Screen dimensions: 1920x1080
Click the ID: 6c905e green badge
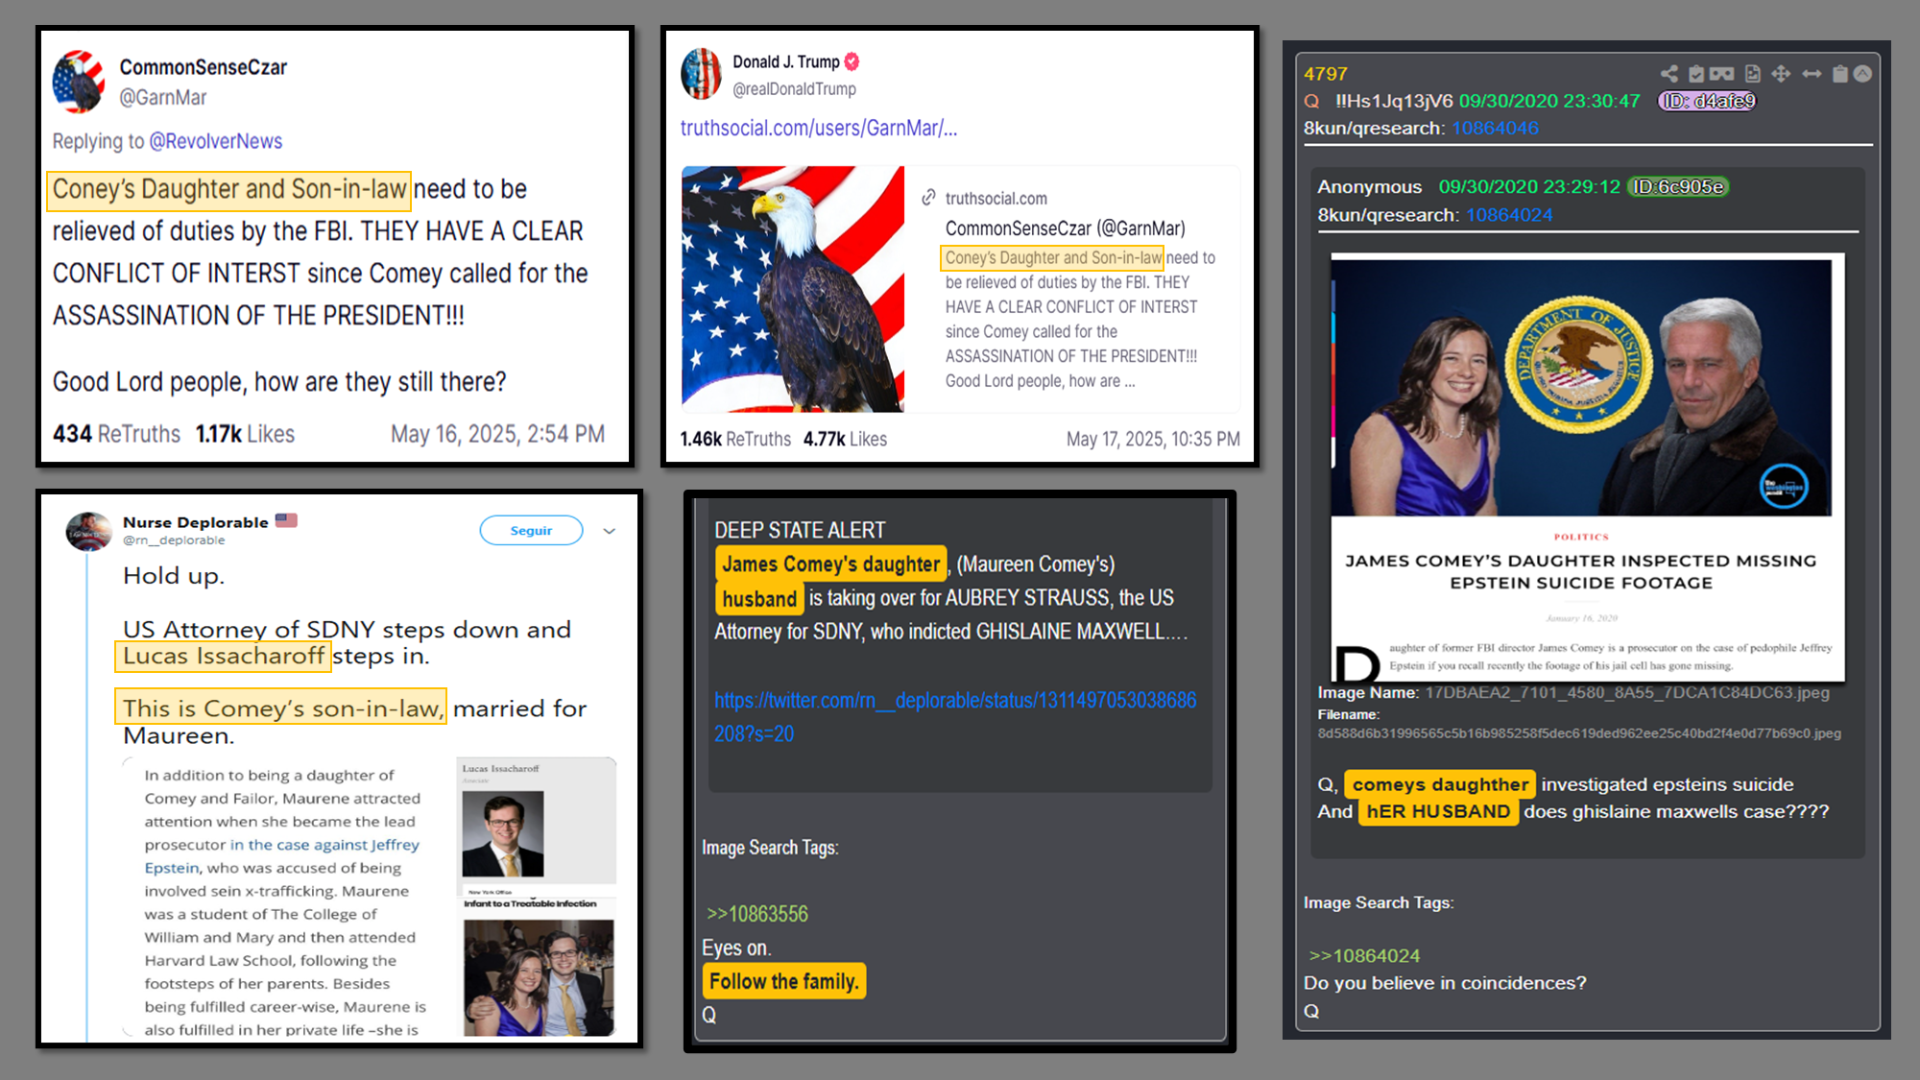pos(1678,187)
